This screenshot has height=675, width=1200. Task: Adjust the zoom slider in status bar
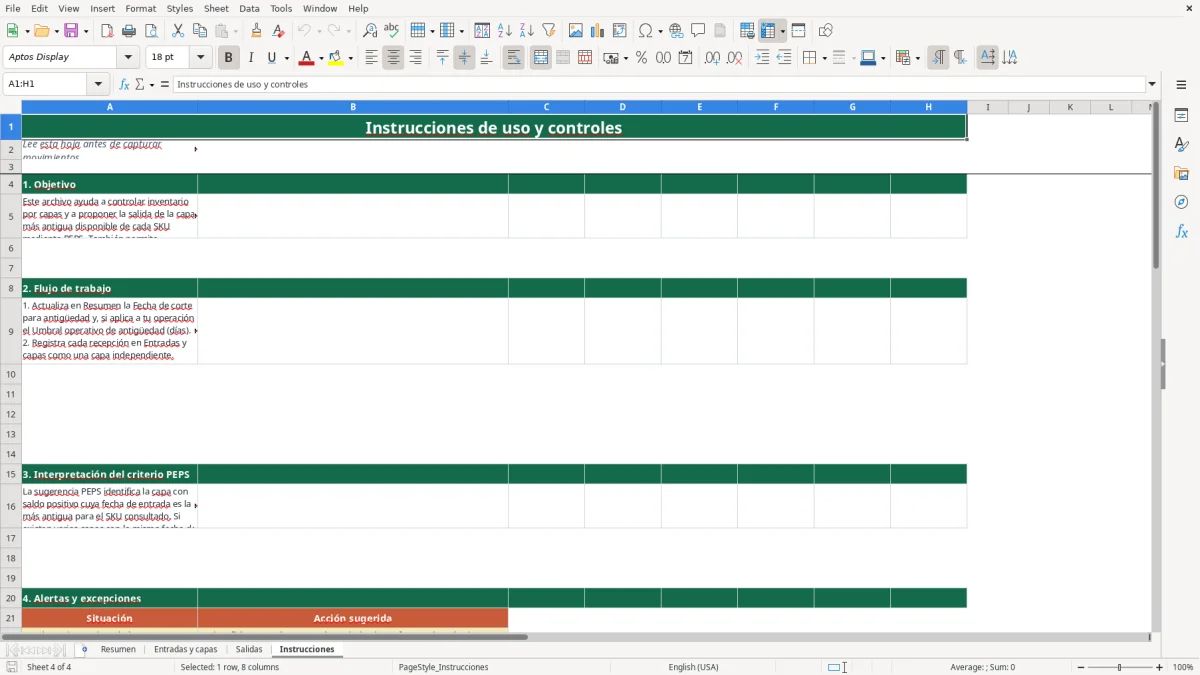click(x=1120, y=667)
